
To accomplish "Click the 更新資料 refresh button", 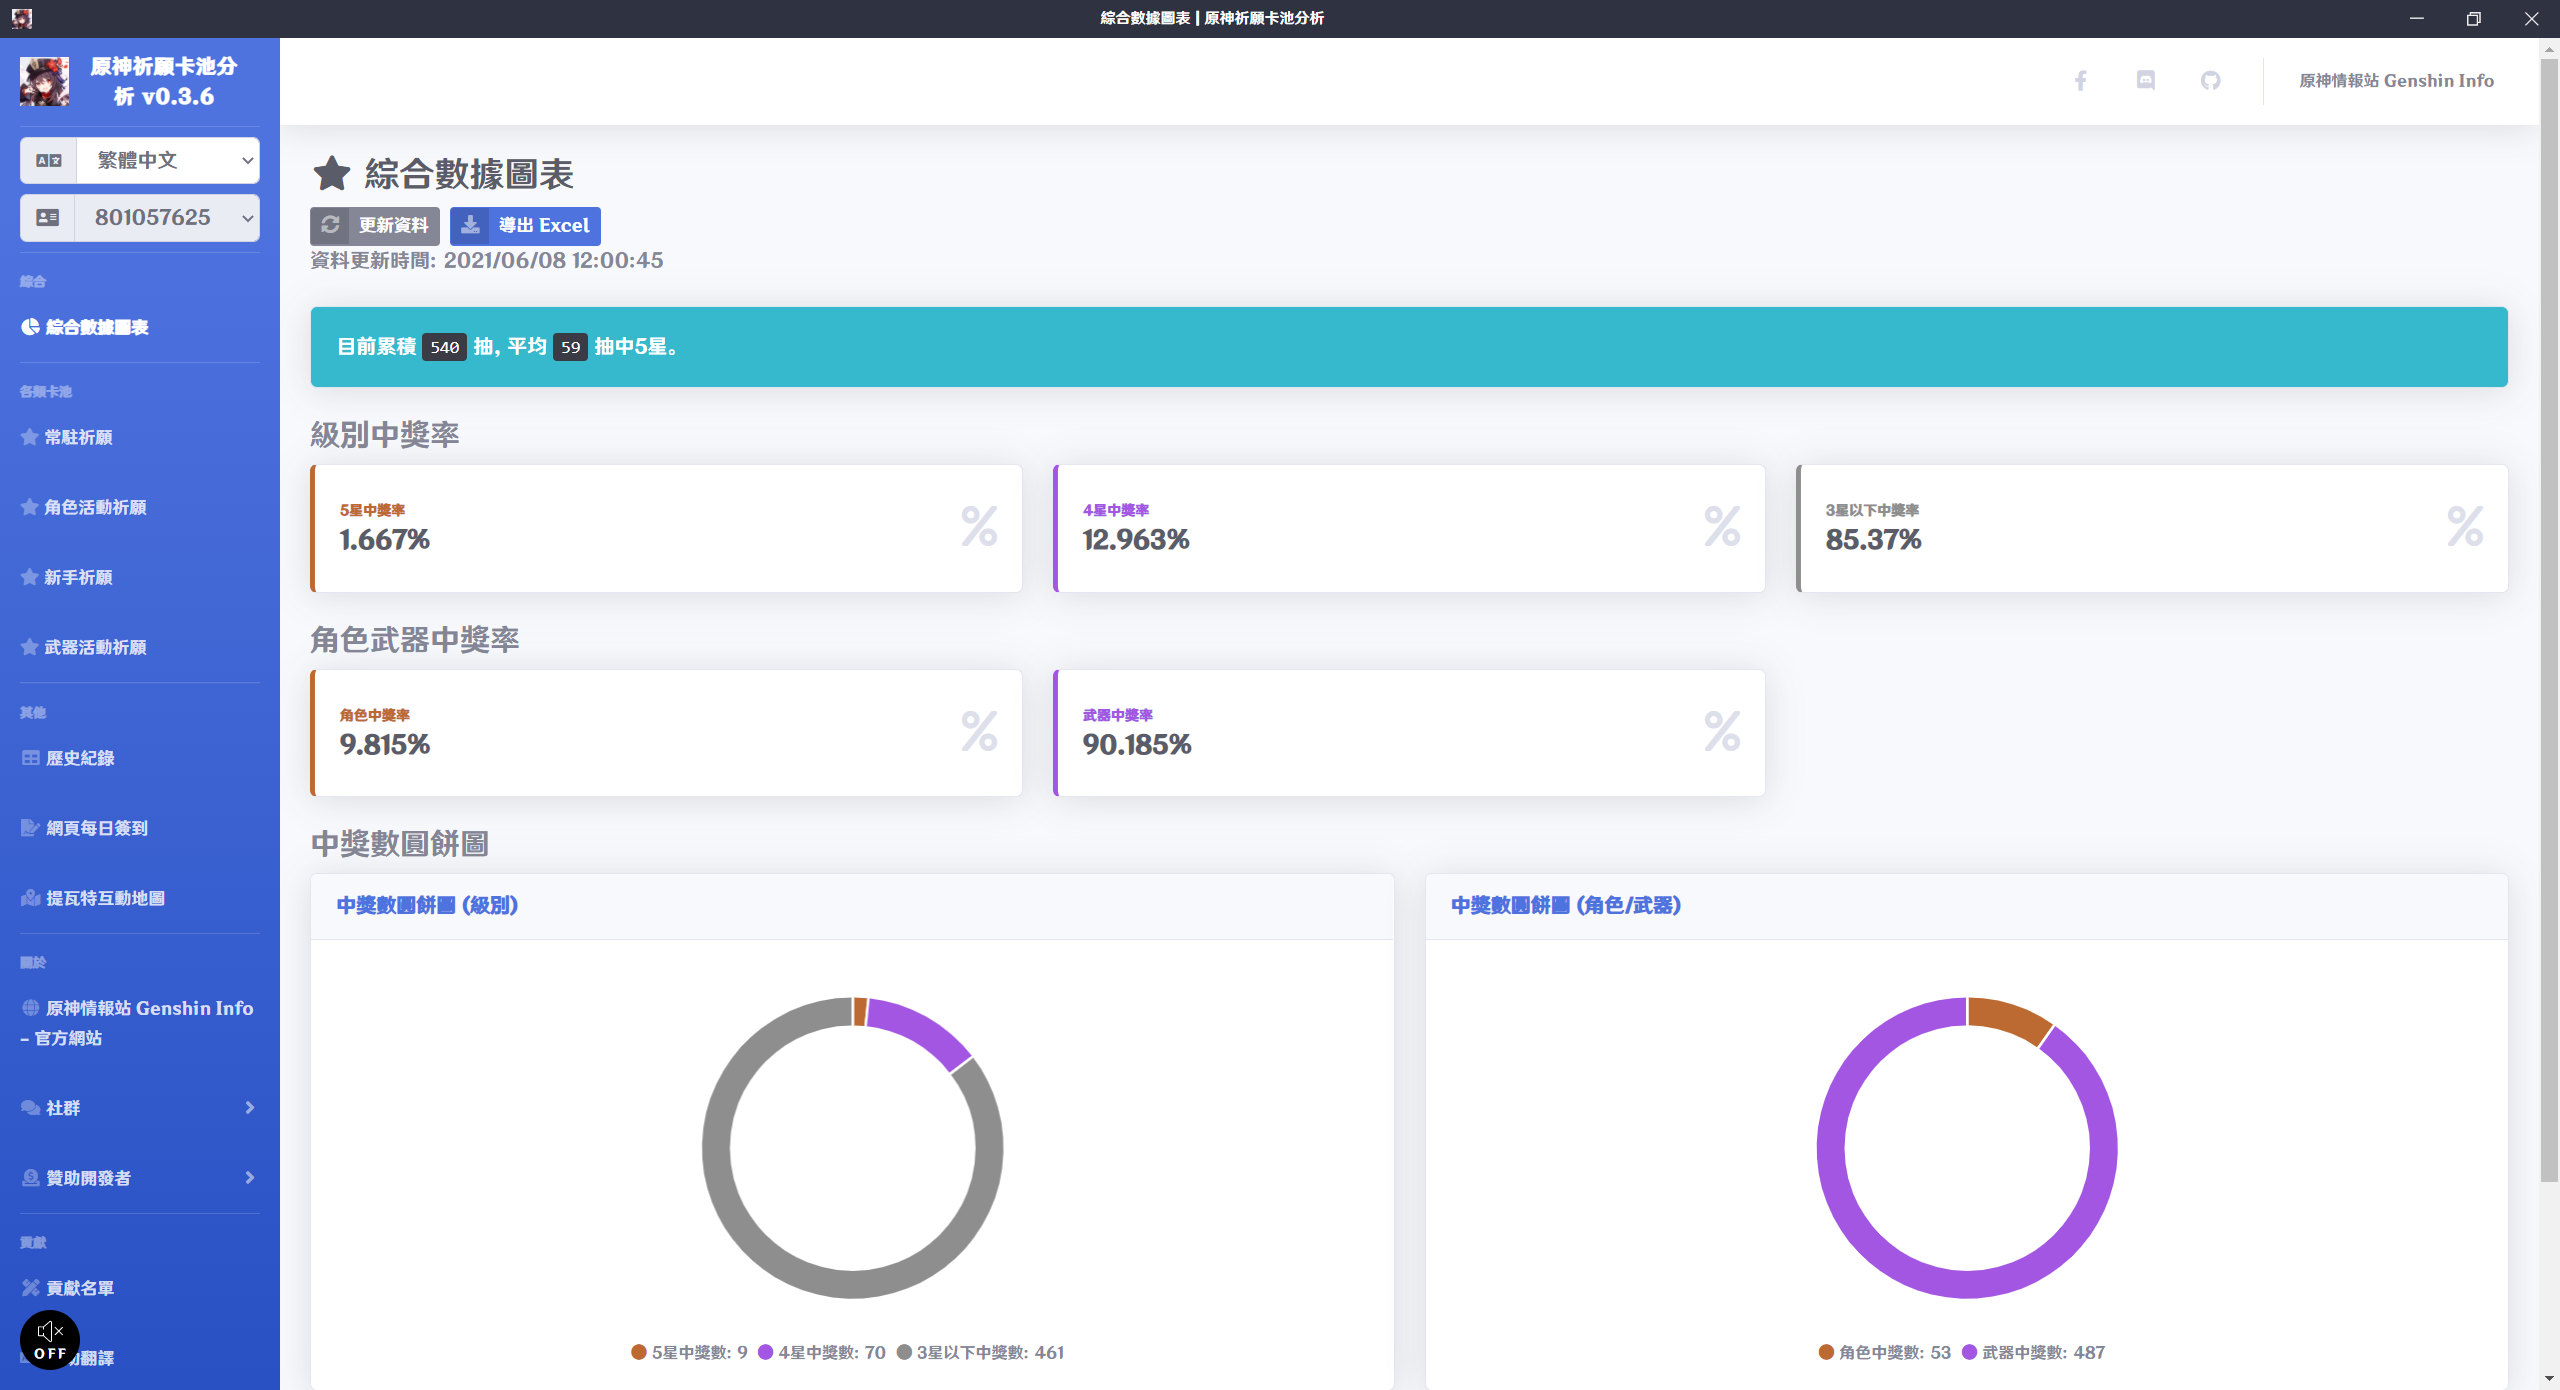I will coord(375,226).
